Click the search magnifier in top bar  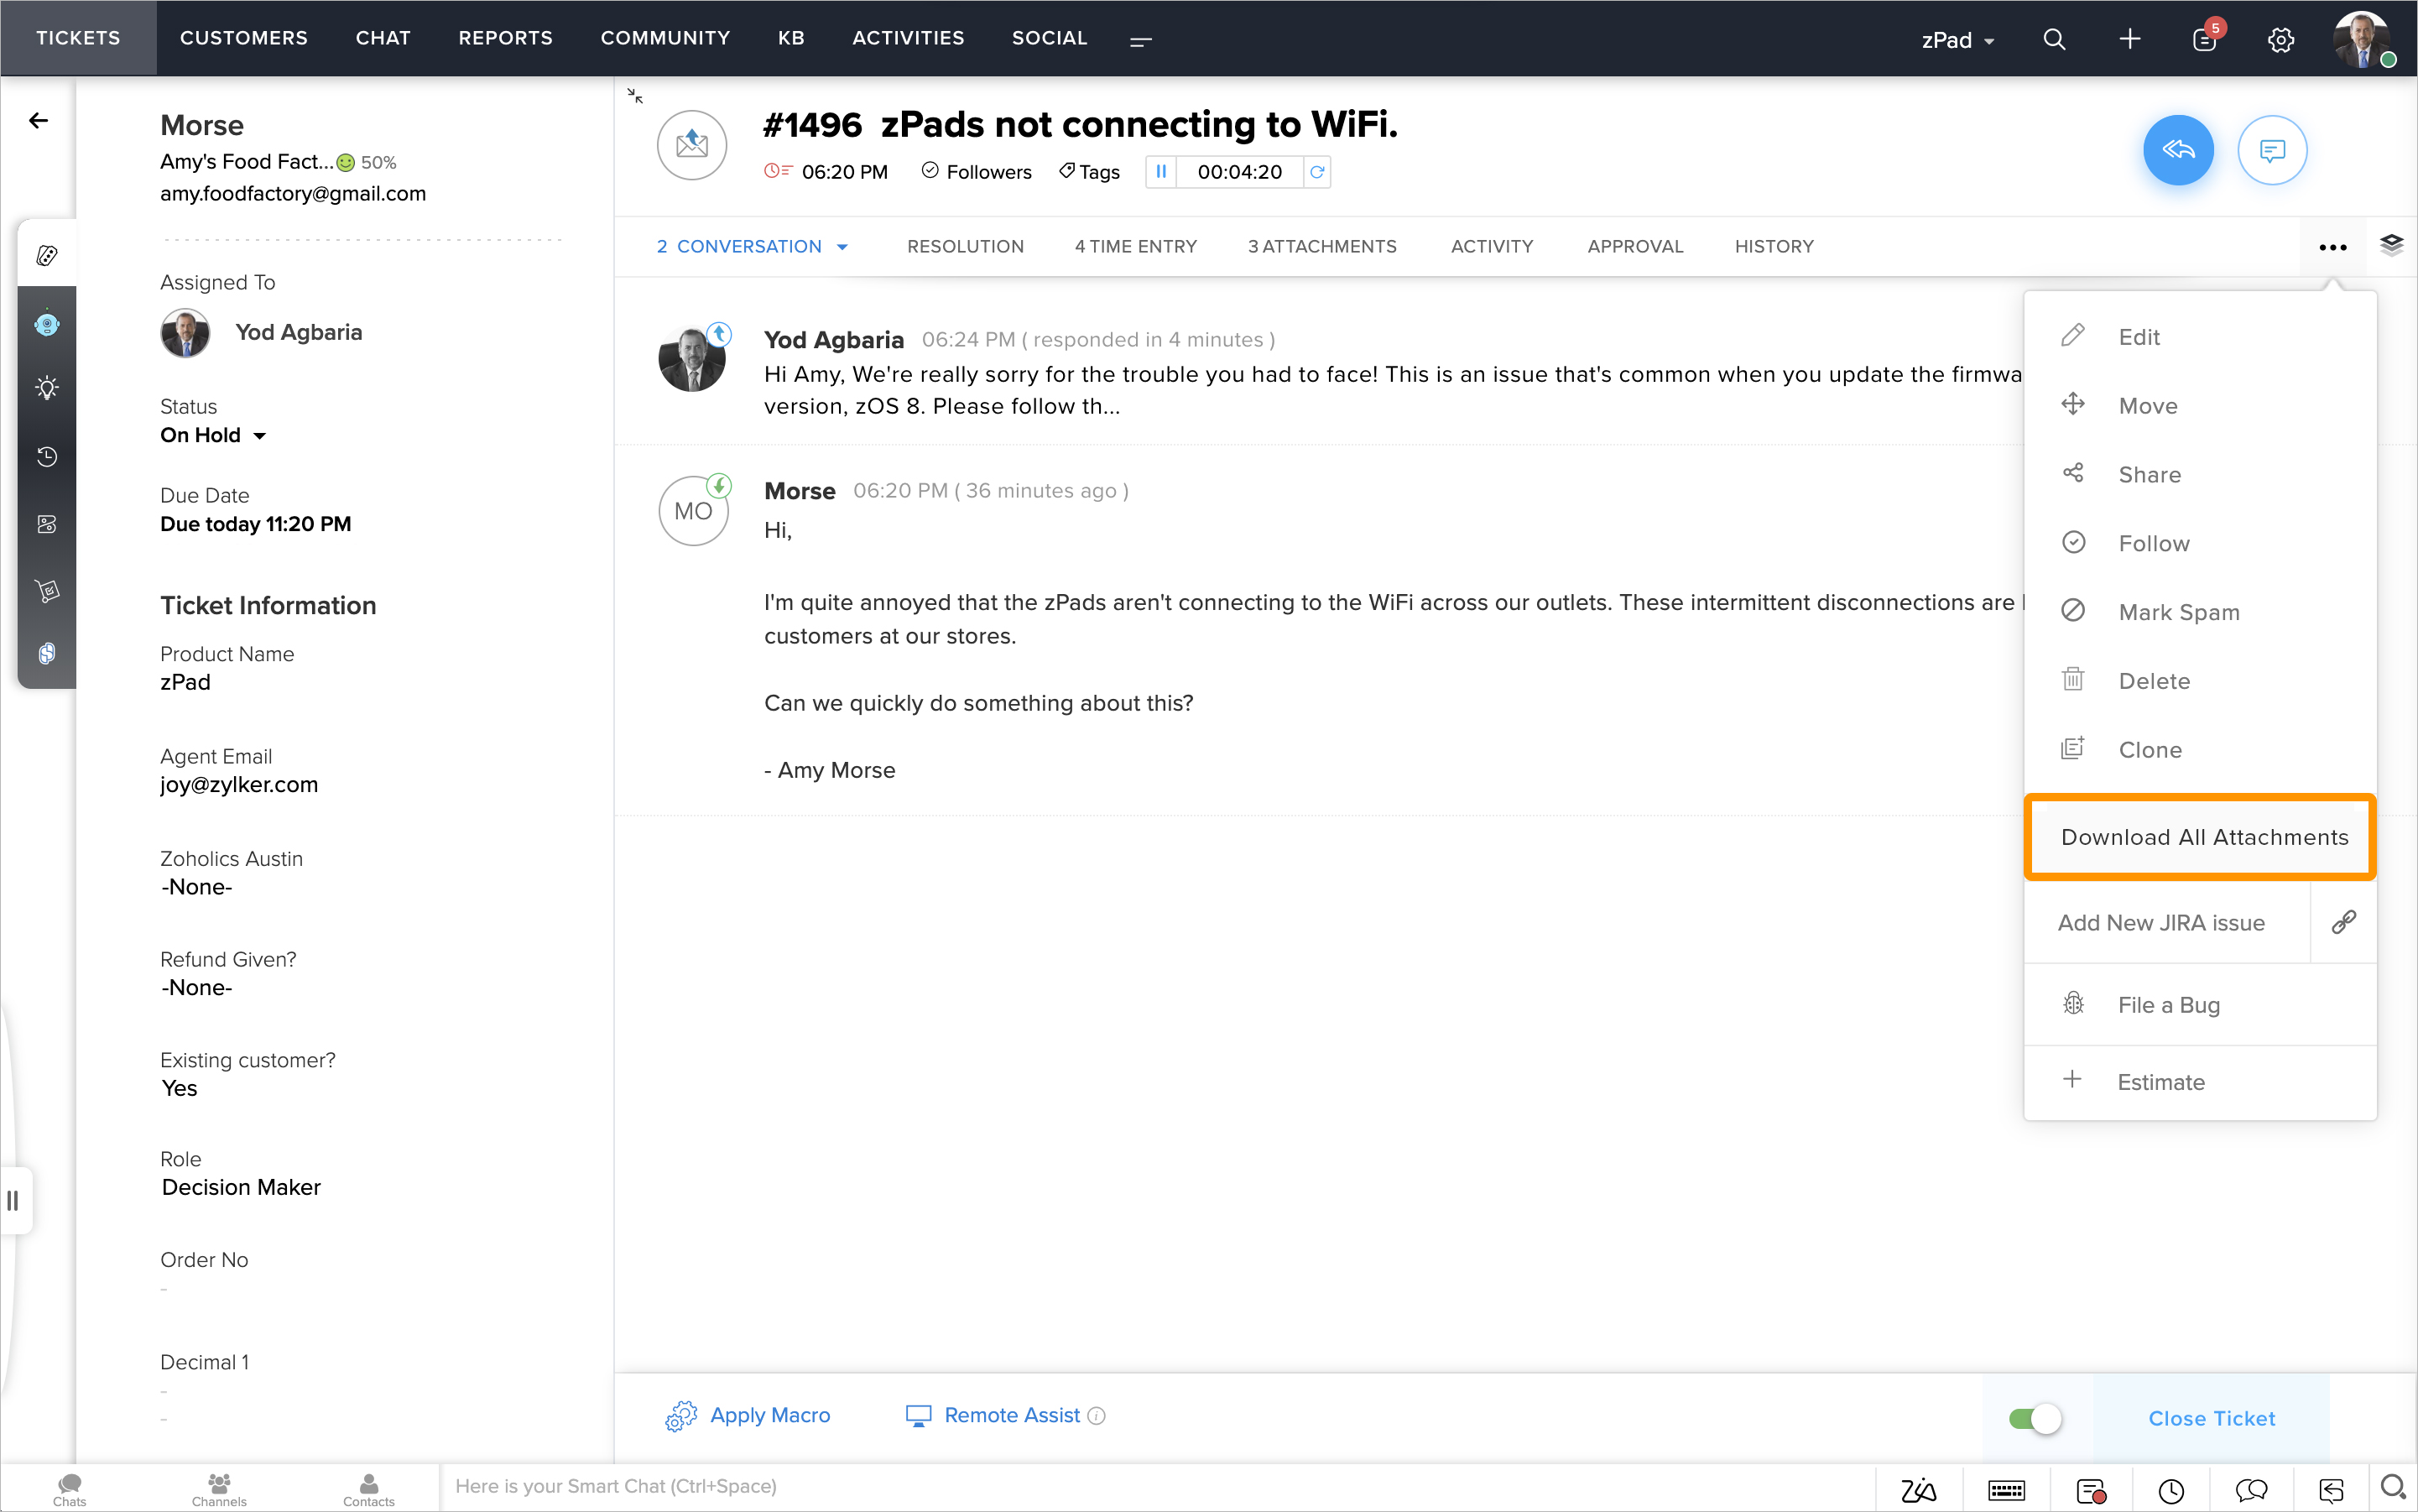[x=2054, y=39]
